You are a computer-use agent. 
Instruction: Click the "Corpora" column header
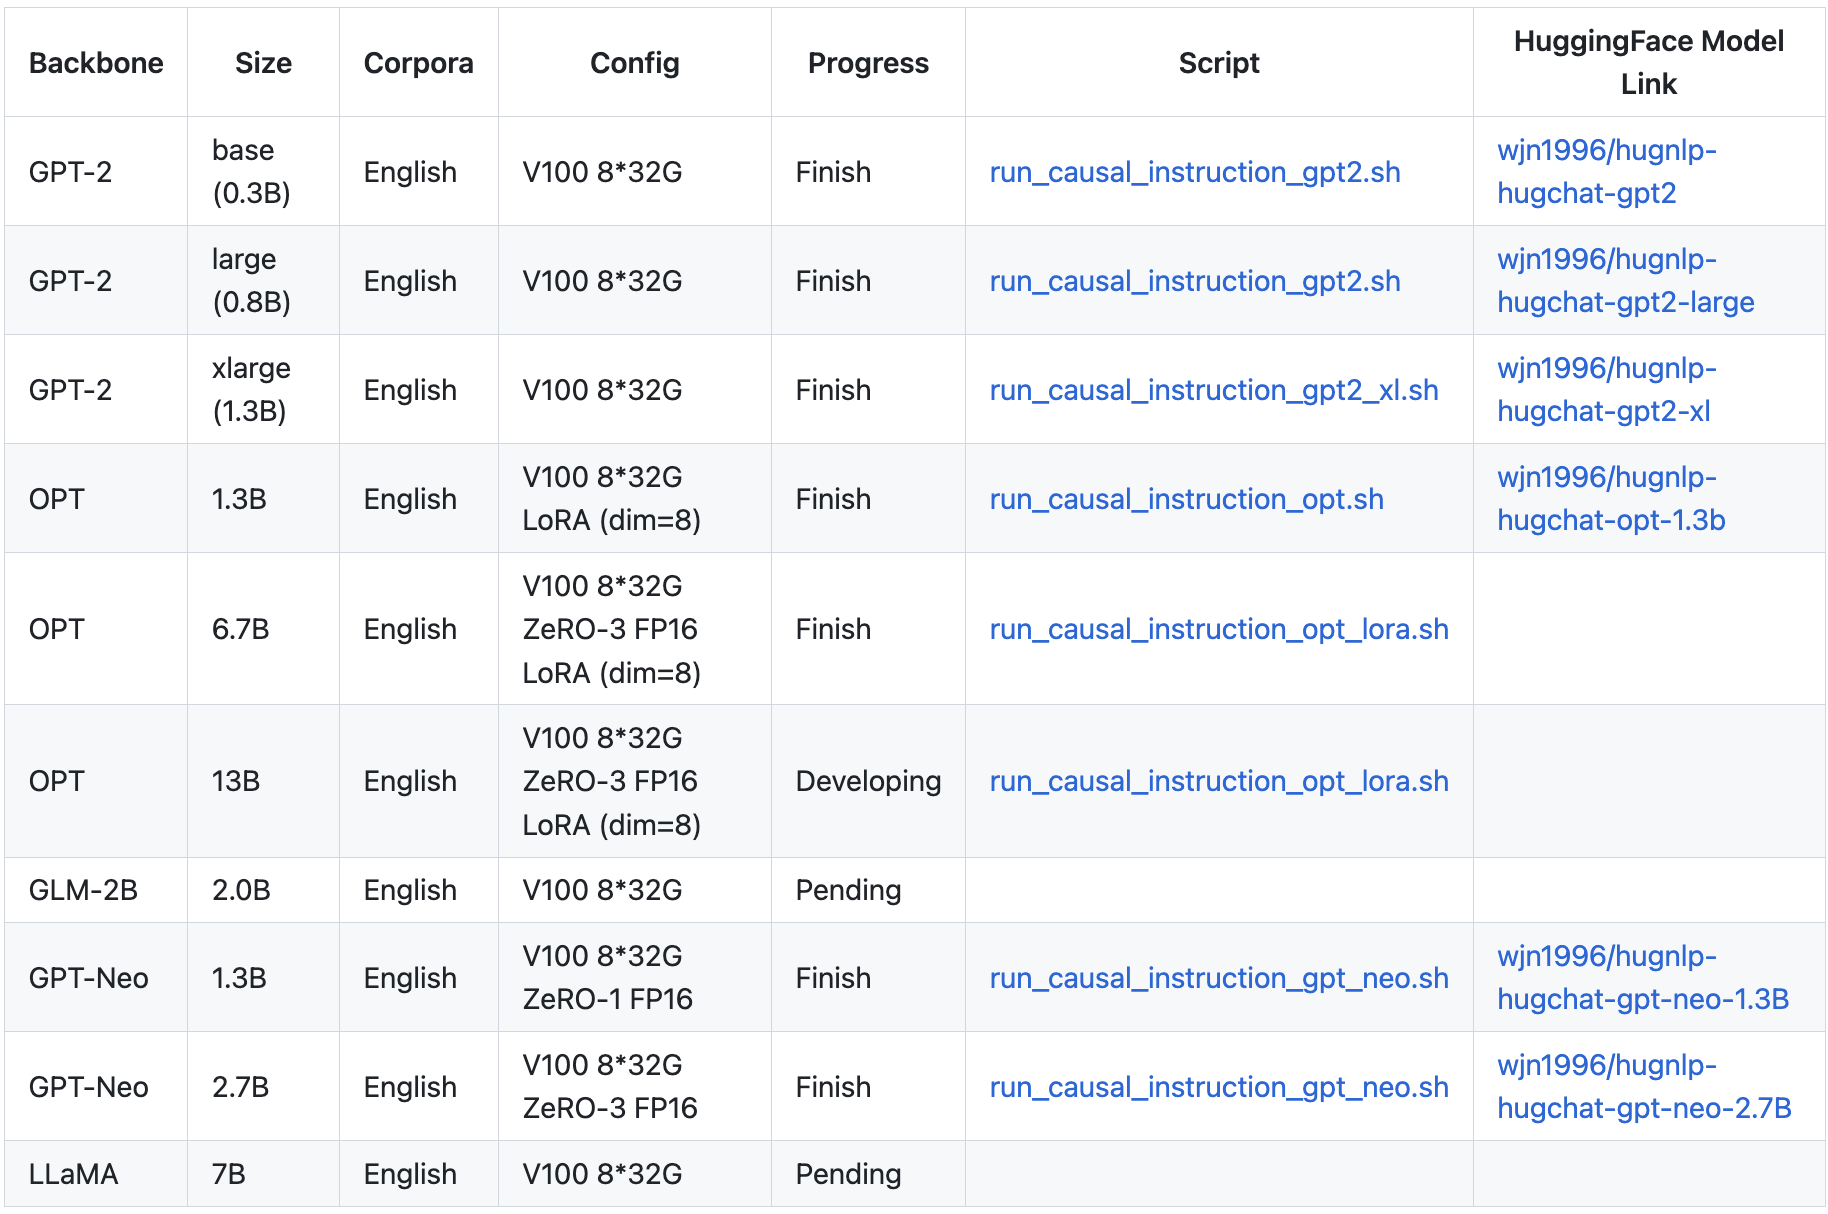coord(418,63)
